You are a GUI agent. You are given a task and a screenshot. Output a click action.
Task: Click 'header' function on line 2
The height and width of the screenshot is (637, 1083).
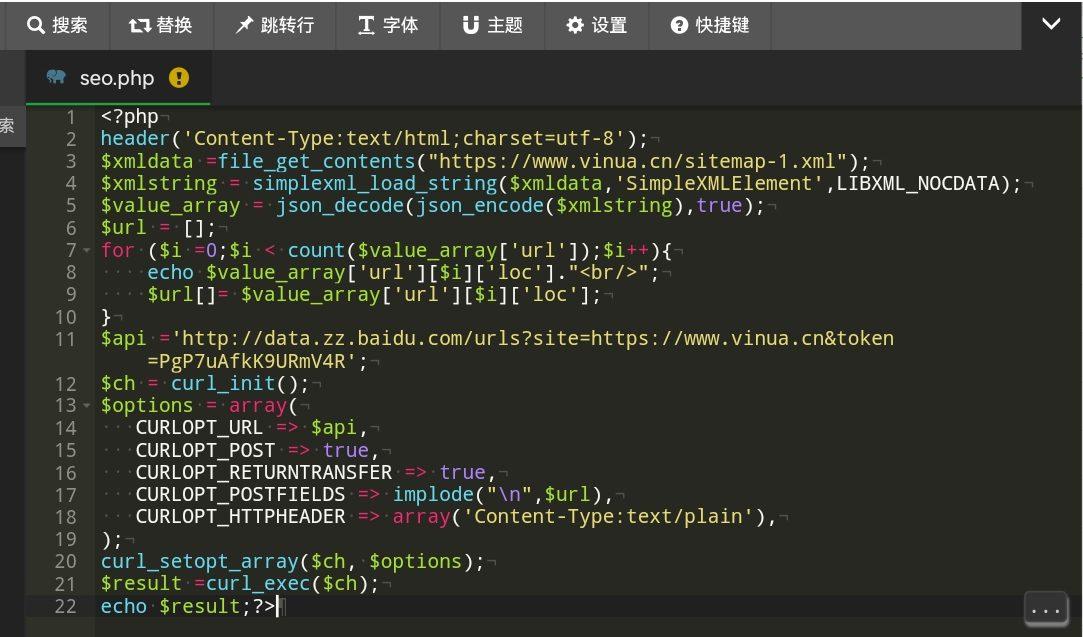coord(135,138)
